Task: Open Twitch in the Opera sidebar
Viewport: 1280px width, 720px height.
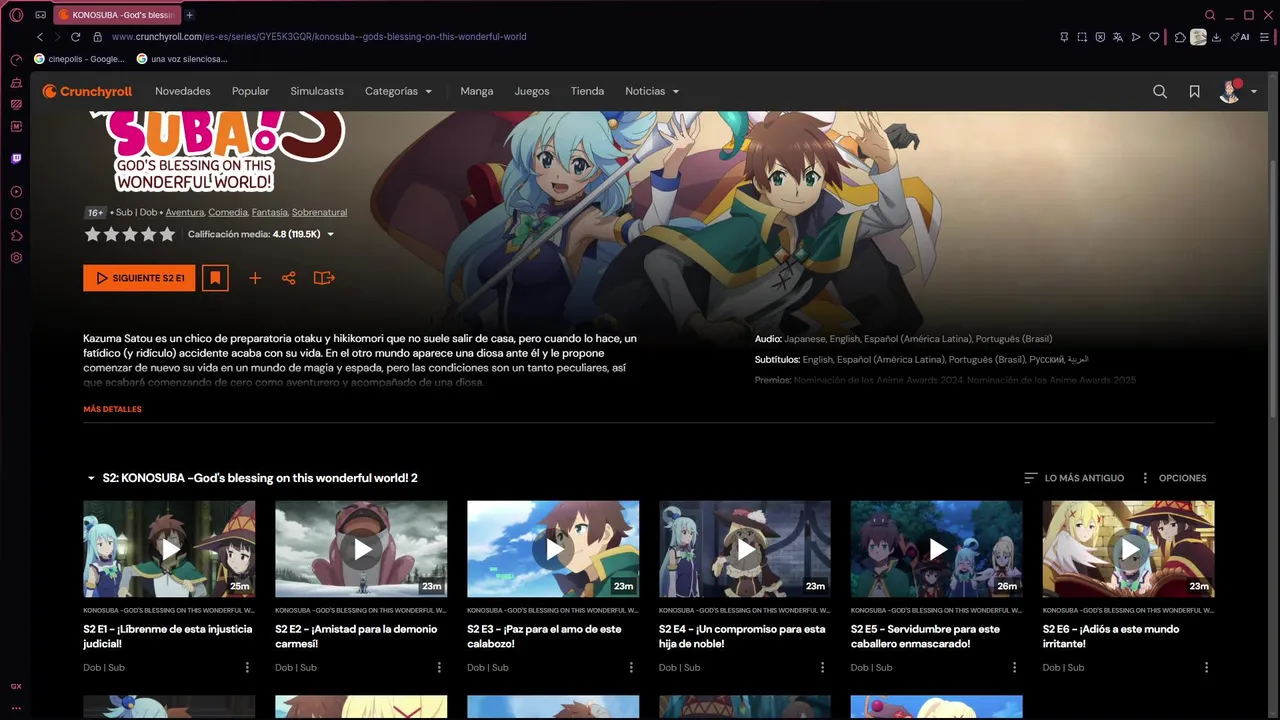Action: (16, 158)
